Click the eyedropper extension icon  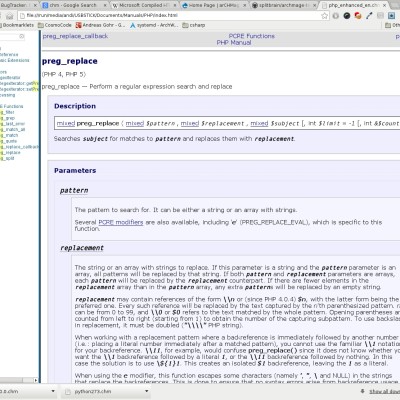tap(369, 16)
